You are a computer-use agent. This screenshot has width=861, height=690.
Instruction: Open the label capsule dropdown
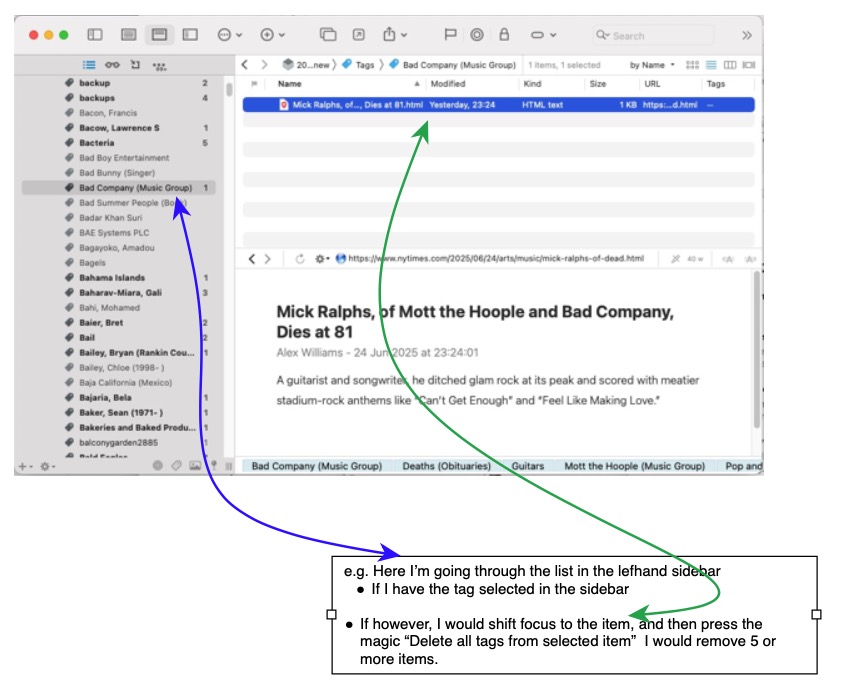tap(543, 35)
